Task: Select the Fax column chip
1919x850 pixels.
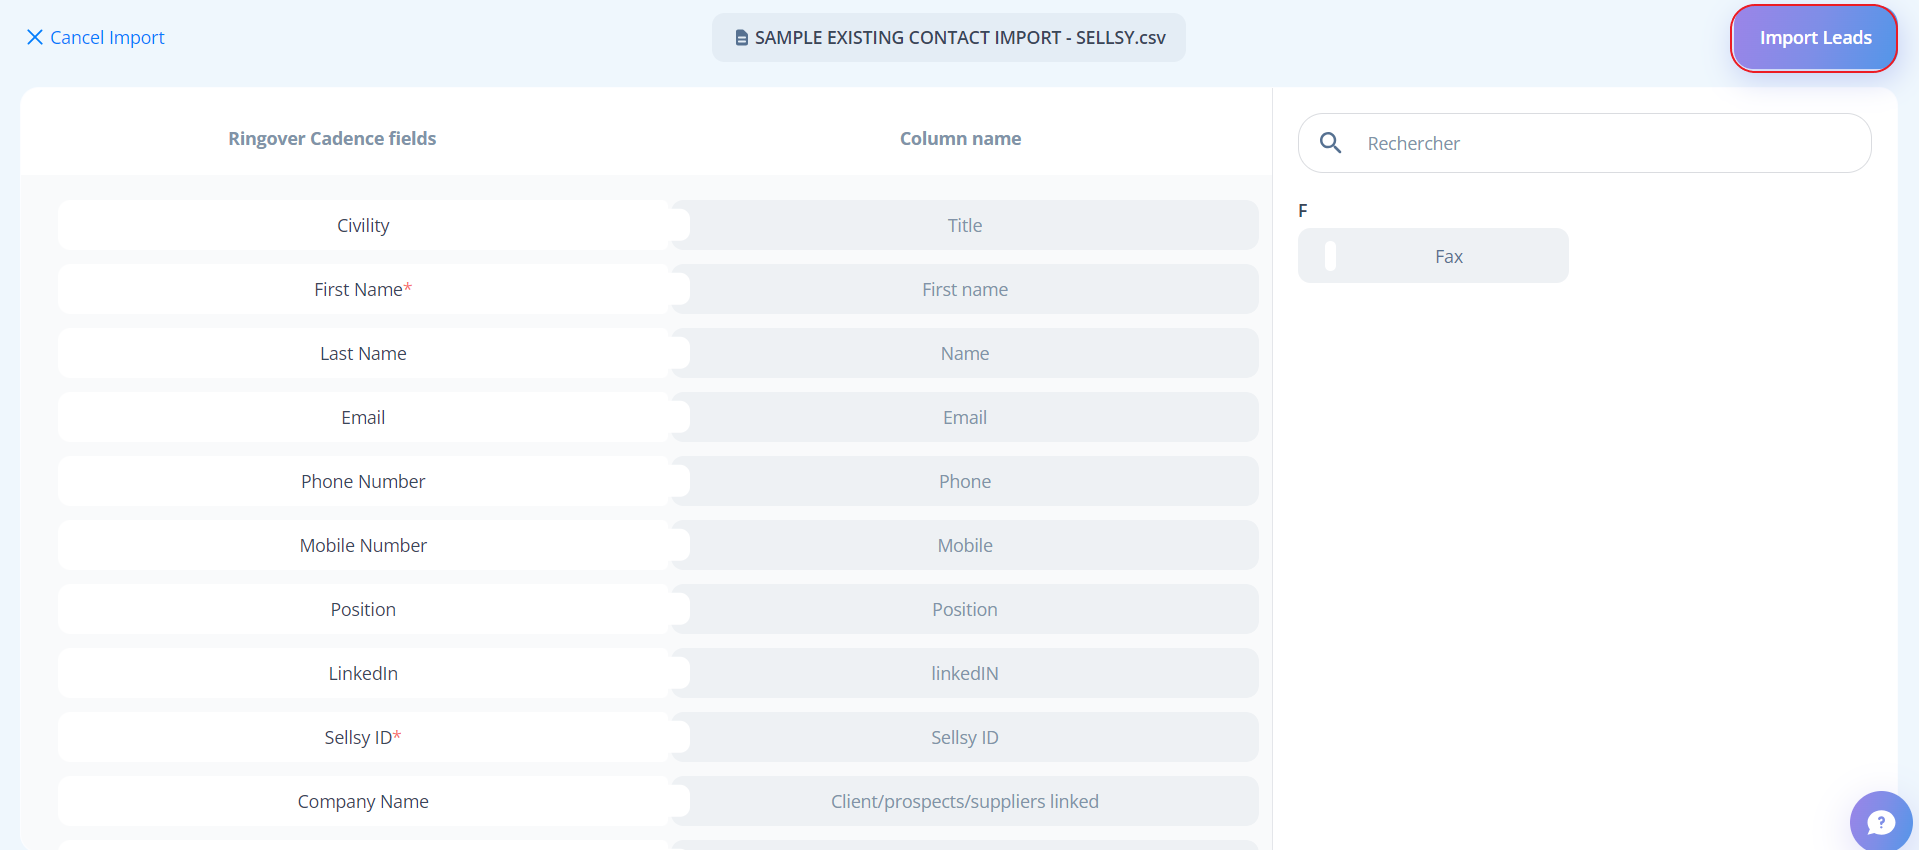Action: (1433, 256)
